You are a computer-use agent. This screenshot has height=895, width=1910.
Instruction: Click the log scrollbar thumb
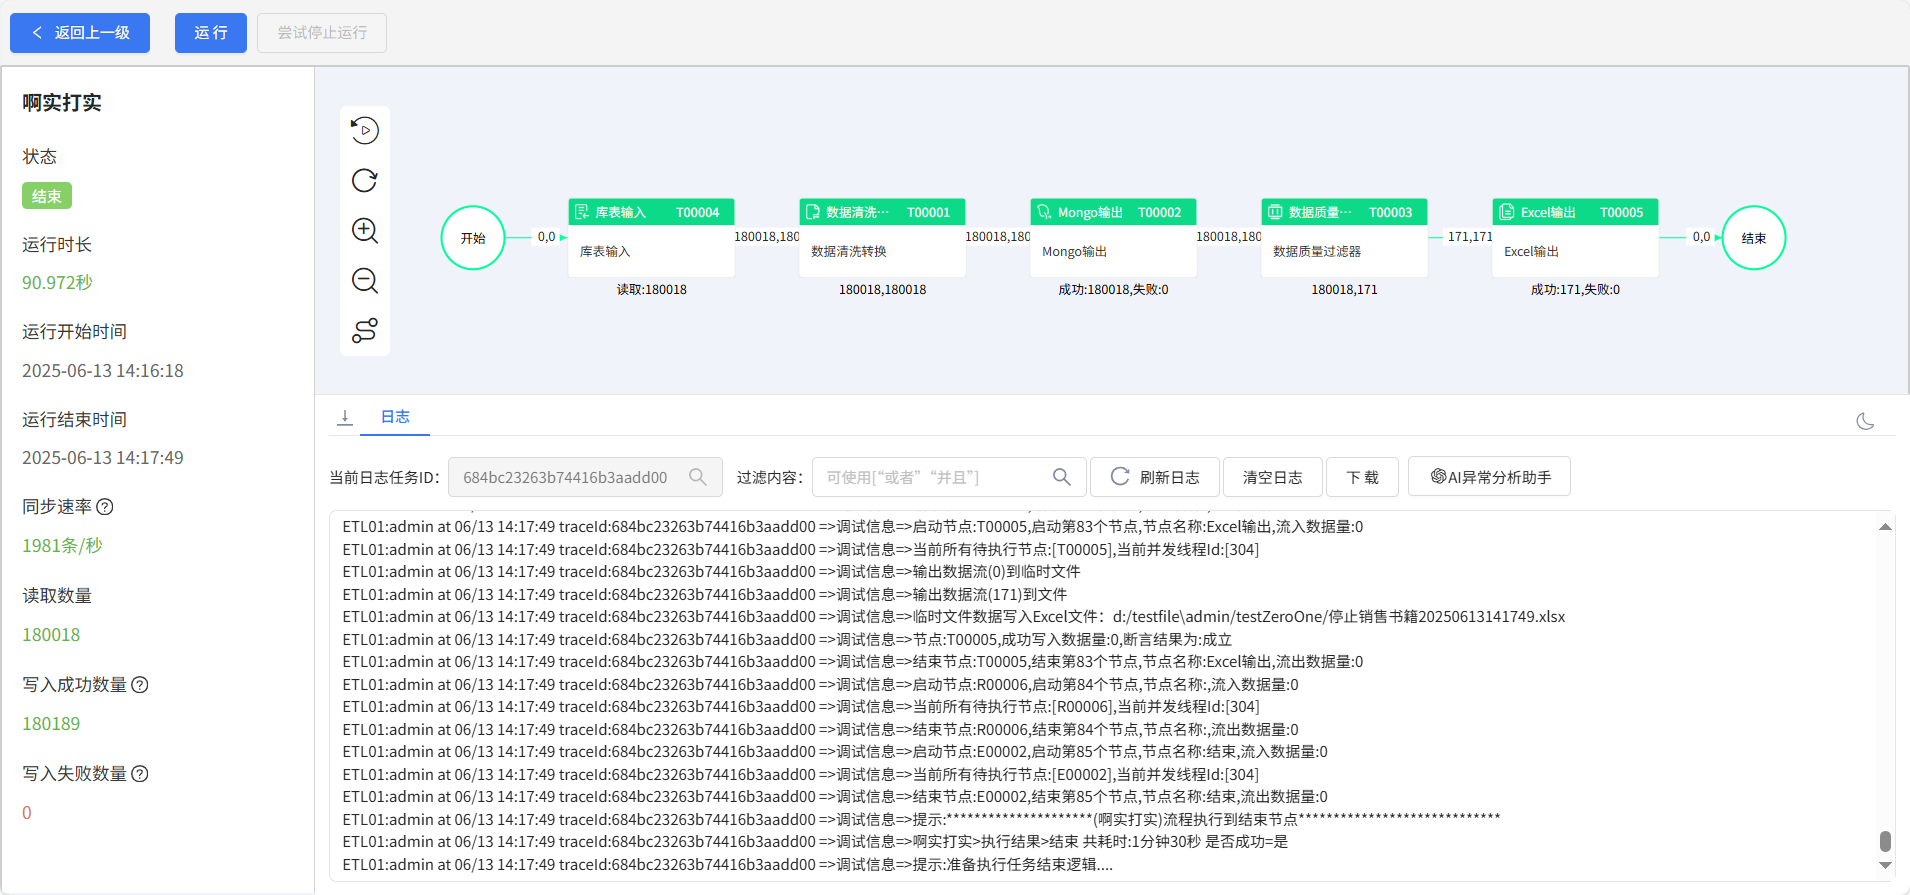click(x=1885, y=840)
